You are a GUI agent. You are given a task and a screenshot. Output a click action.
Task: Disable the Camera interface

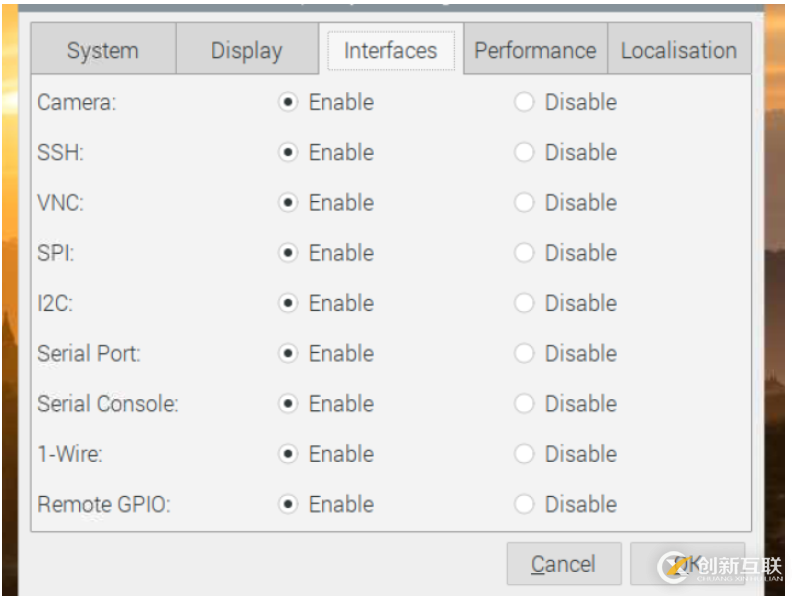click(524, 103)
